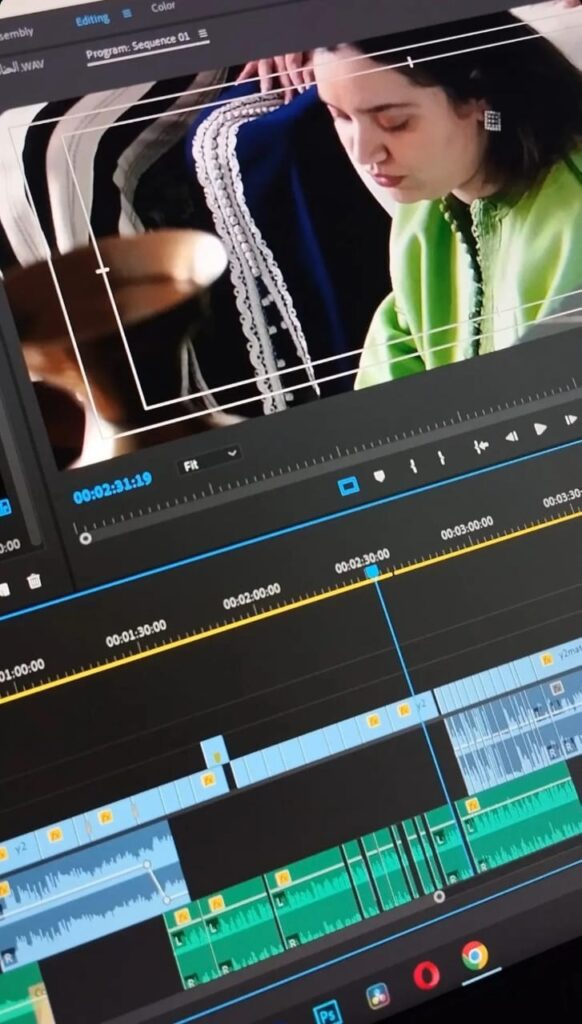Click the audio keyframe on the blue clip

click(x=148, y=864)
